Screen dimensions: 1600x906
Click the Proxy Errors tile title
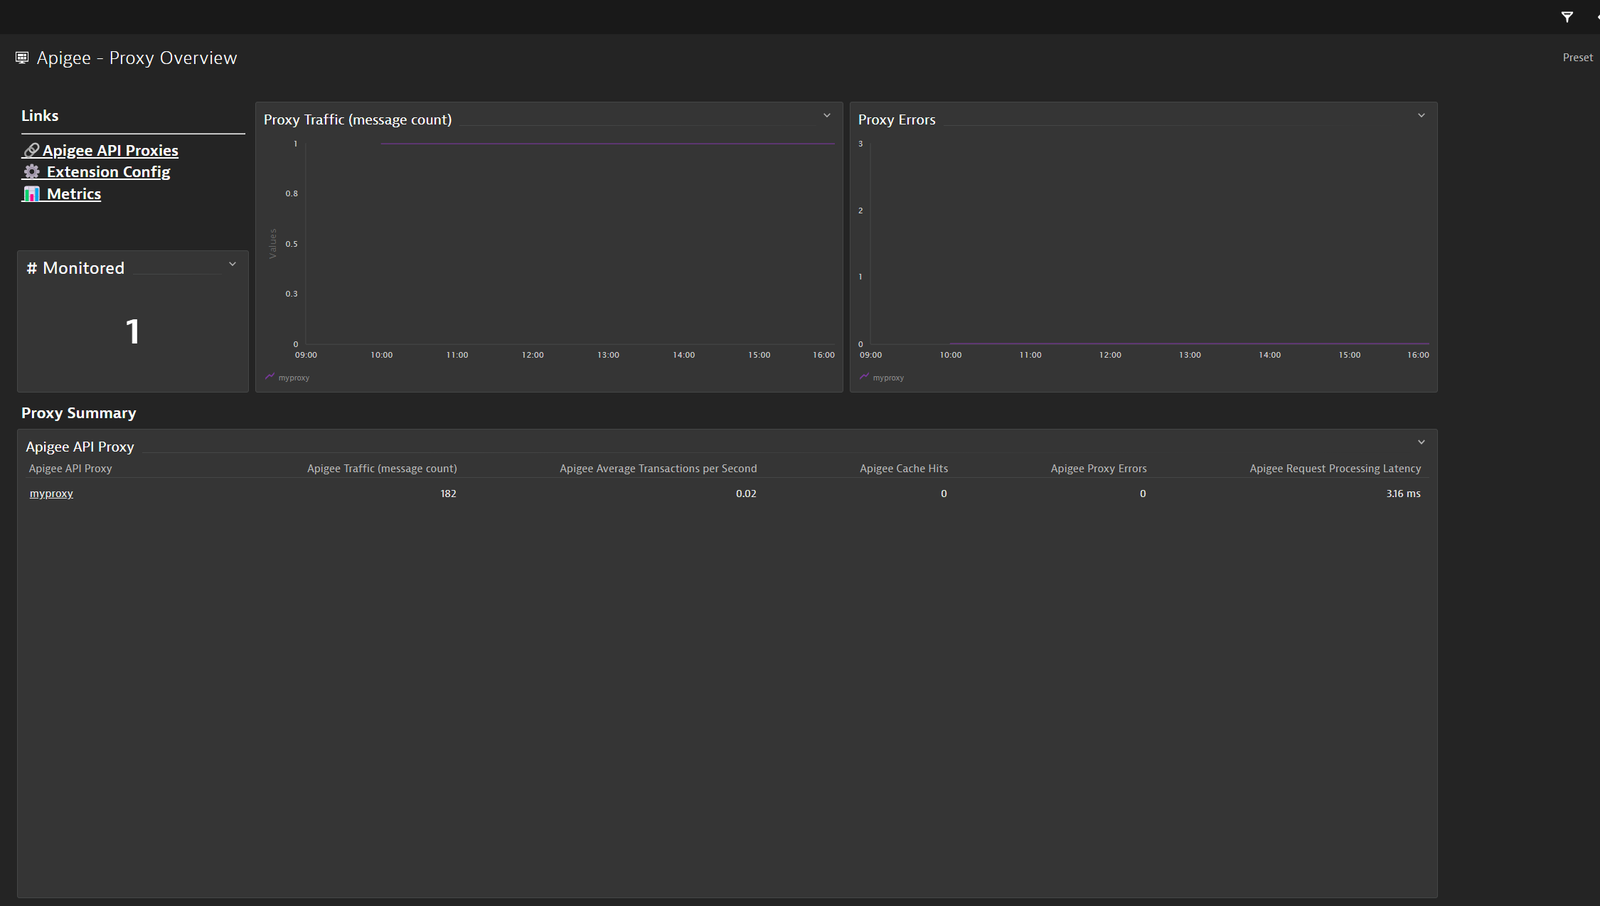tap(897, 119)
